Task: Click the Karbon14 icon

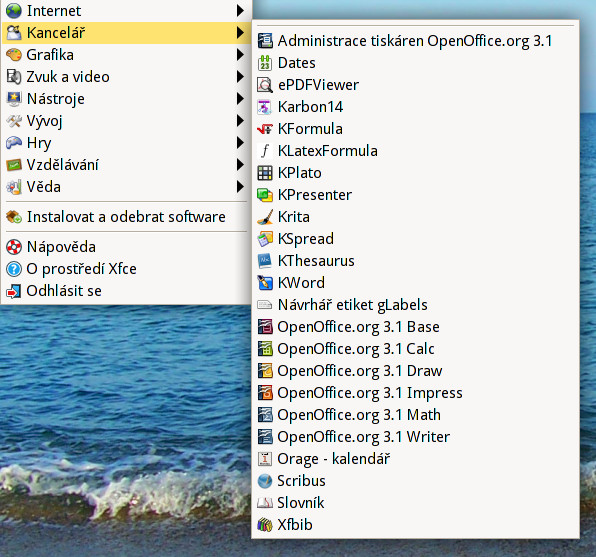Action: (265, 107)
